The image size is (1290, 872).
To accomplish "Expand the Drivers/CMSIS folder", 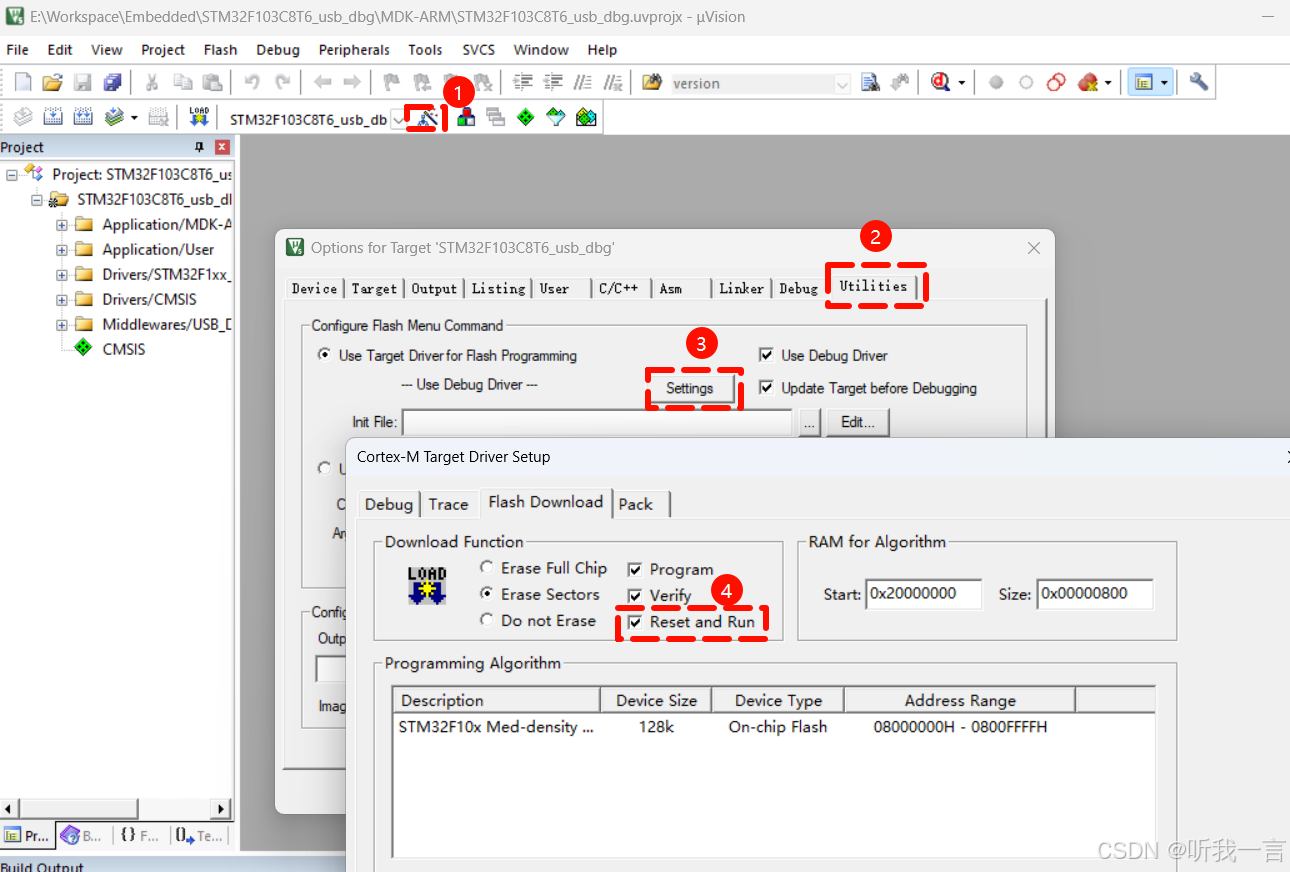I will tap(62, 300).
